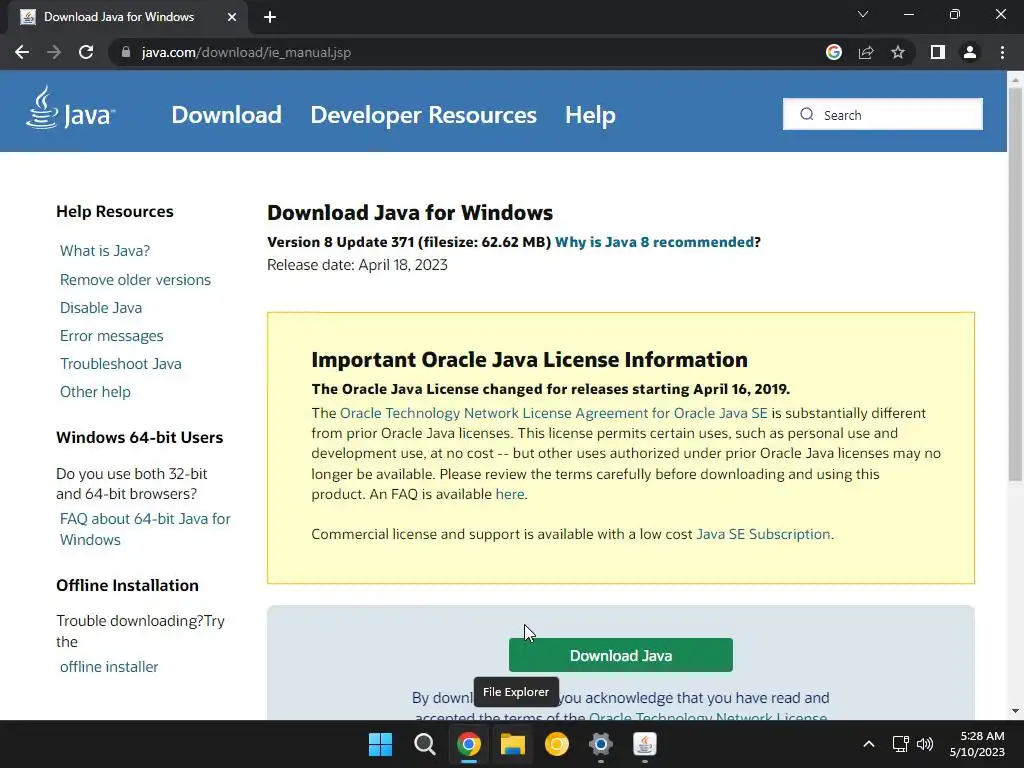Open Oracle Technology Network License Agreement link

[x=554, y=413]
